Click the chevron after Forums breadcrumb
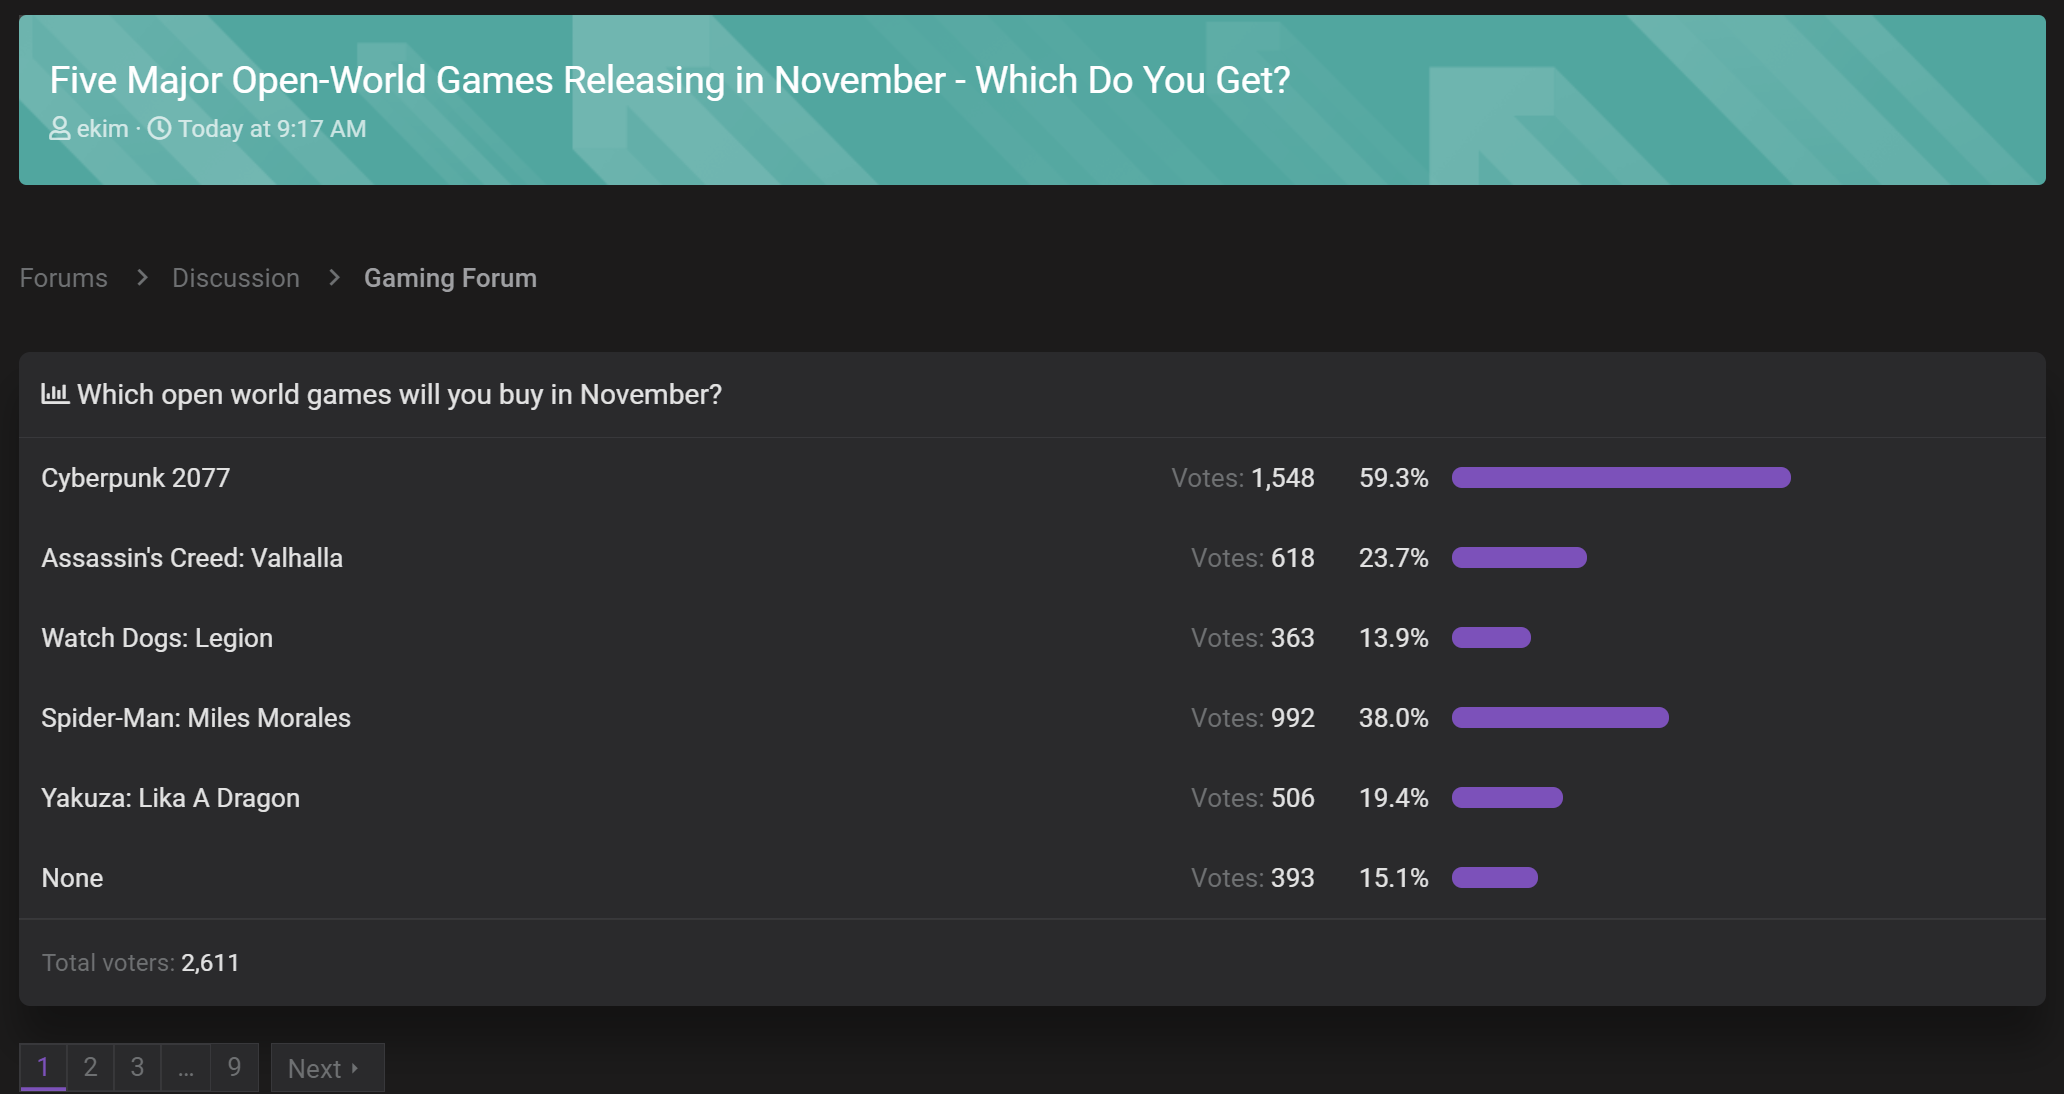The image size is (2064, 1094). [141, 277]
